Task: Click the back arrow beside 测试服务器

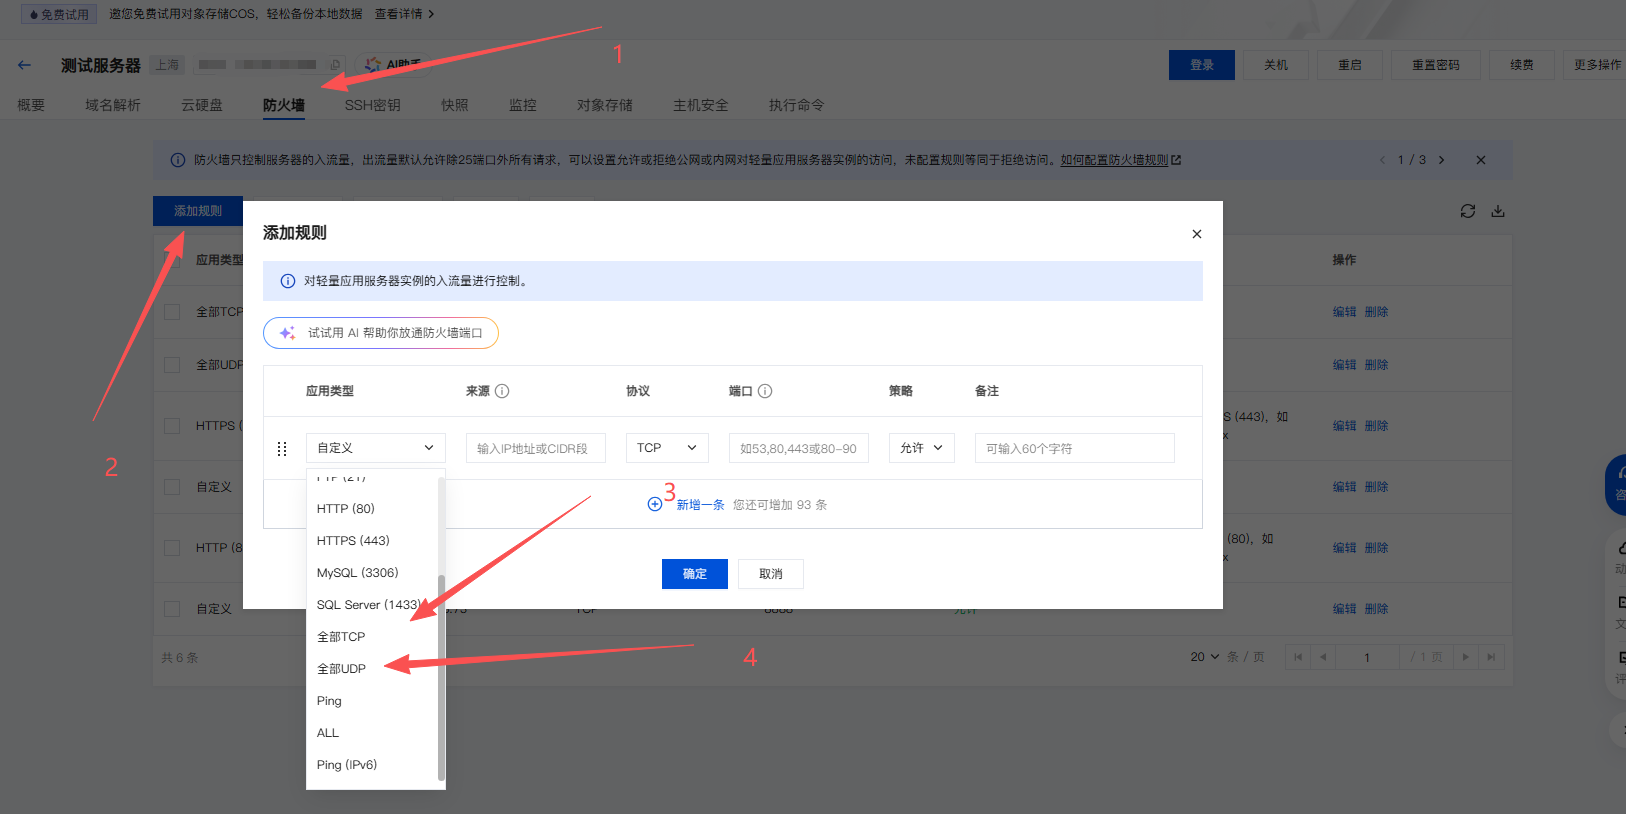Action: 25,65
